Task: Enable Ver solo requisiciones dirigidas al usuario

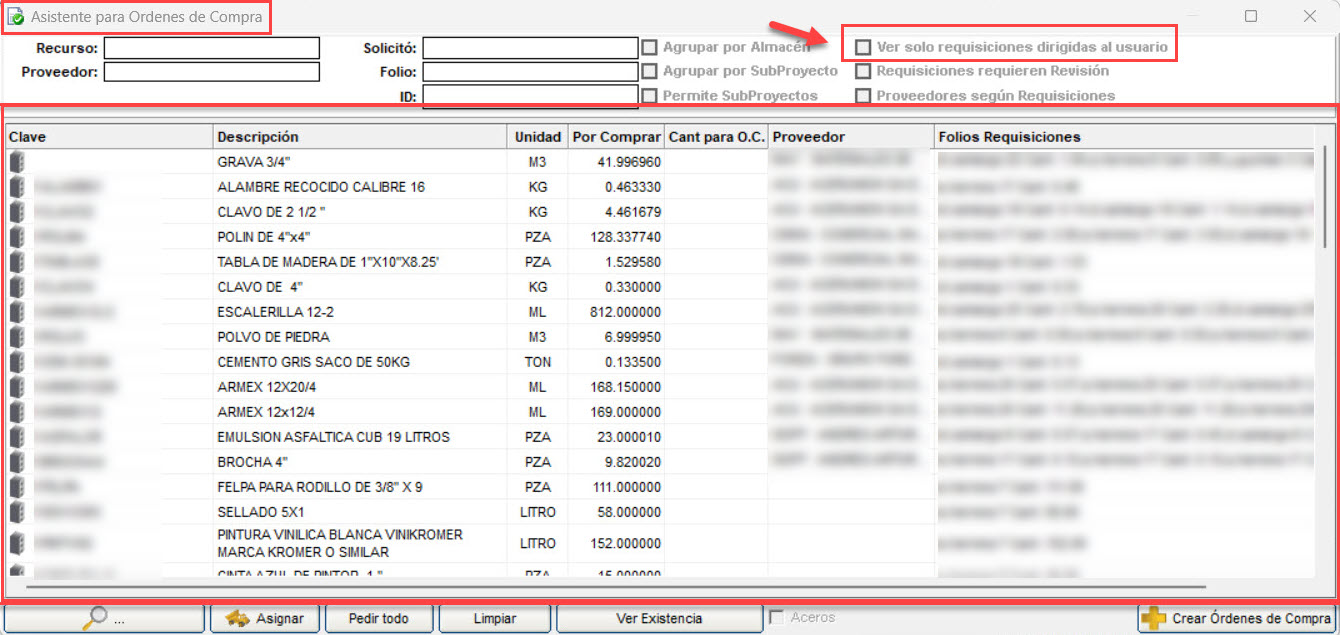Action: [863, 47]
